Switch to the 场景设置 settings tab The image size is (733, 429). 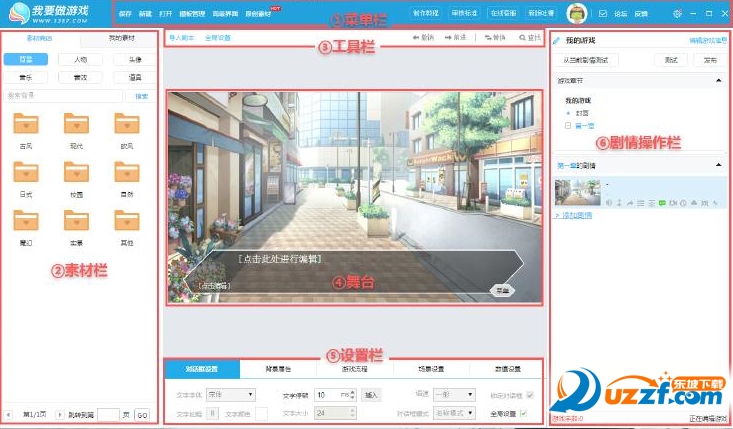[431, 369]
